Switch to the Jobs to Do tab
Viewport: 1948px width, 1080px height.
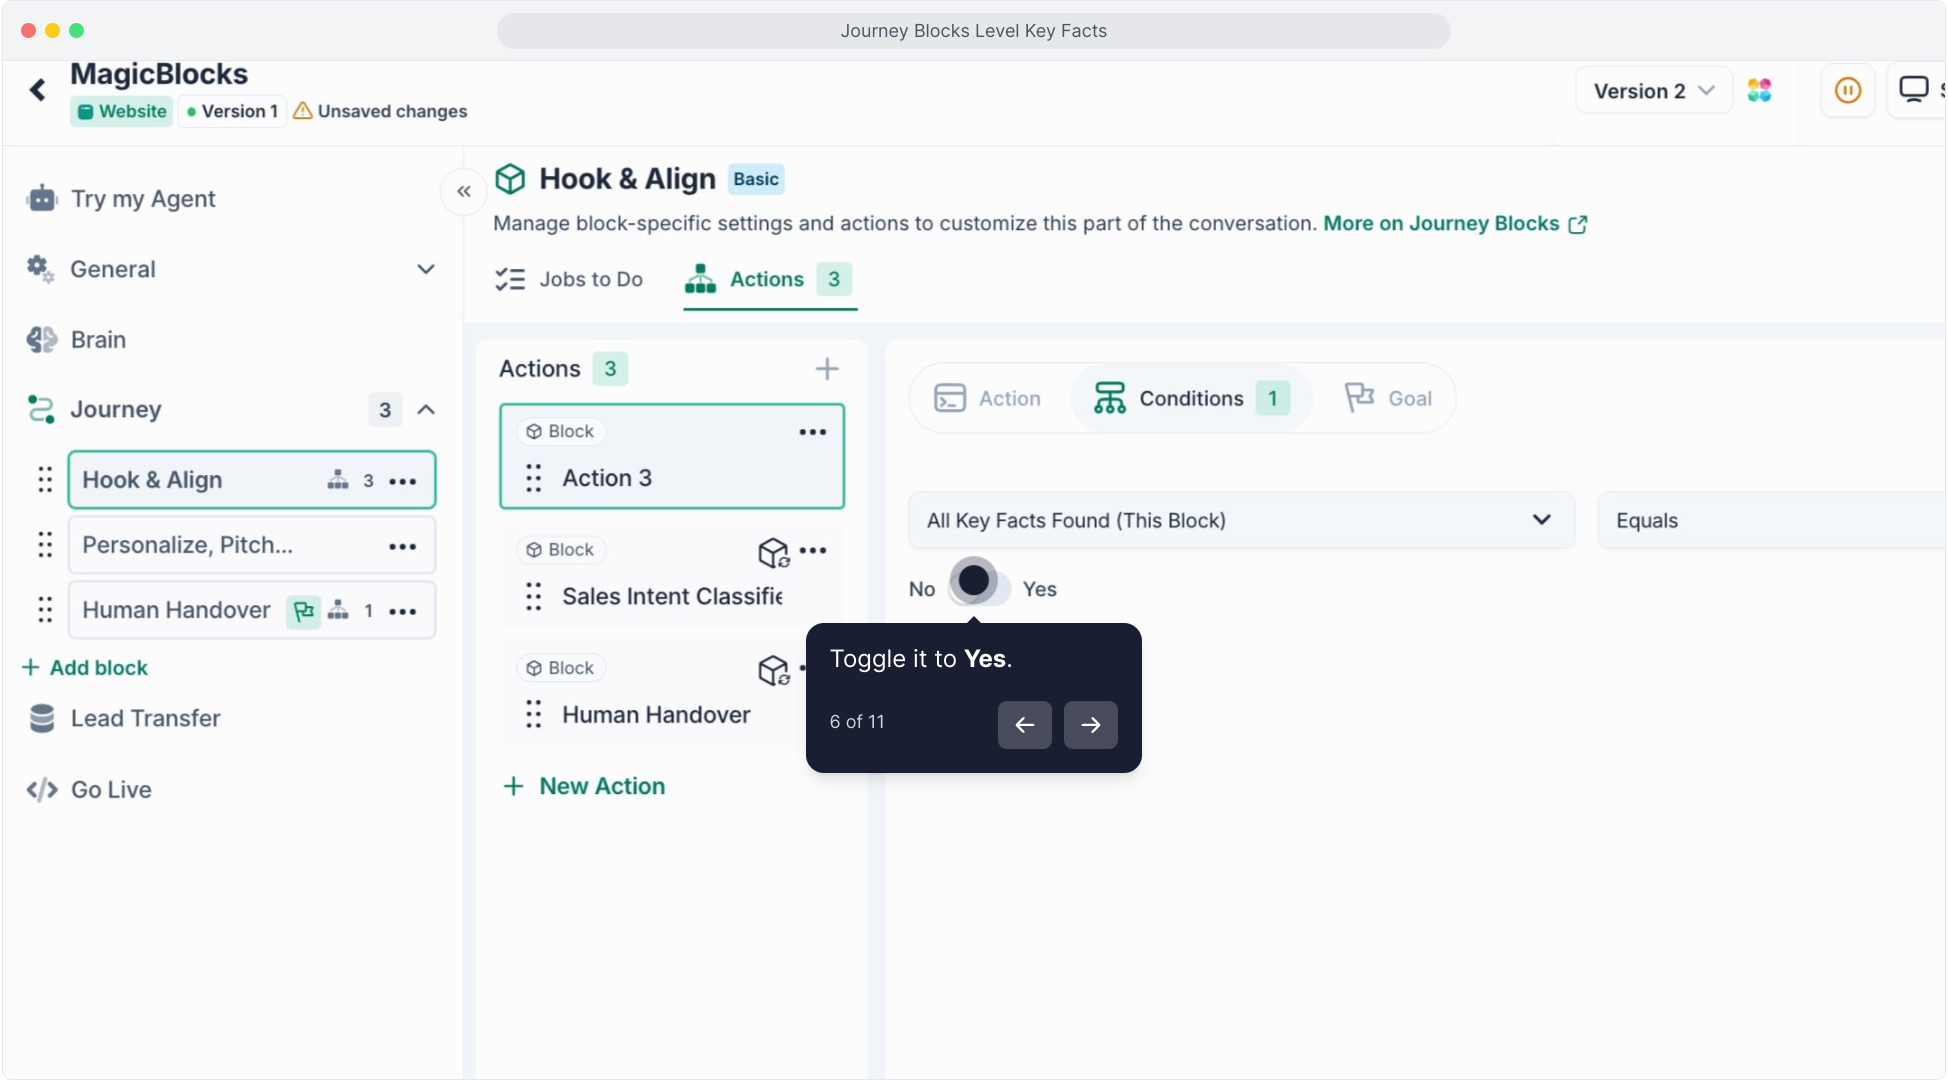point(570,279)
